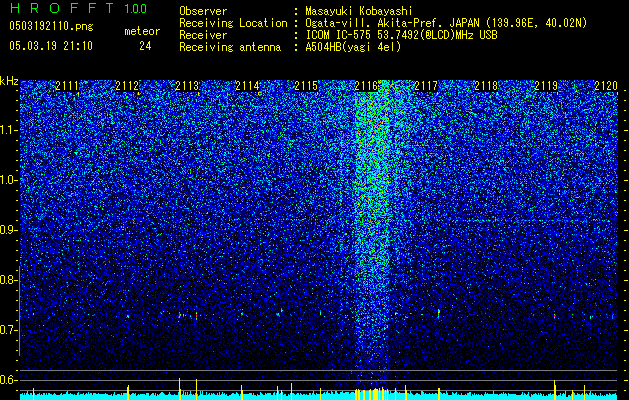Click the Receiving antenna label
The width and height of the screenshot is (629, 400).
tap(230, 47)
